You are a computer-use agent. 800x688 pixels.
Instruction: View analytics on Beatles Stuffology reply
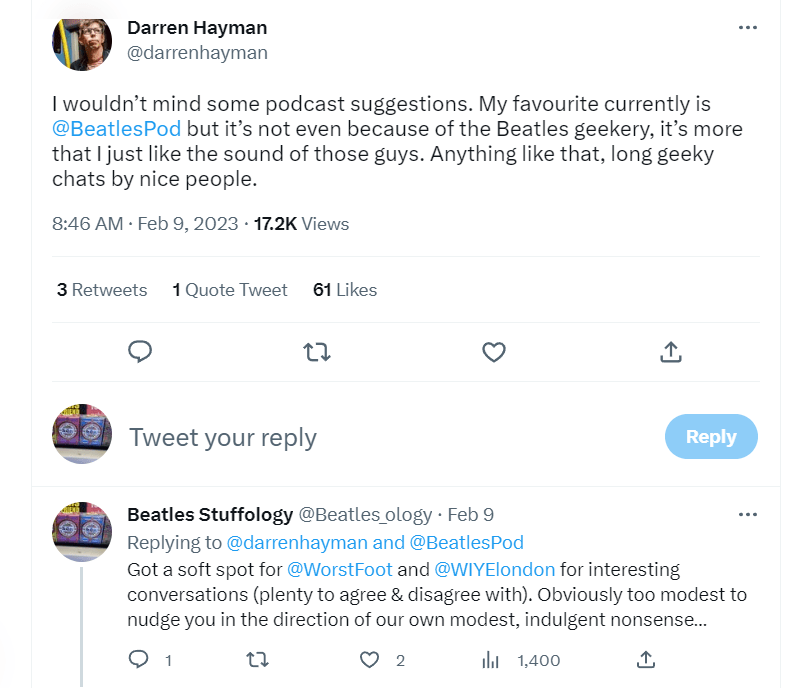click(x=490, y=660)
